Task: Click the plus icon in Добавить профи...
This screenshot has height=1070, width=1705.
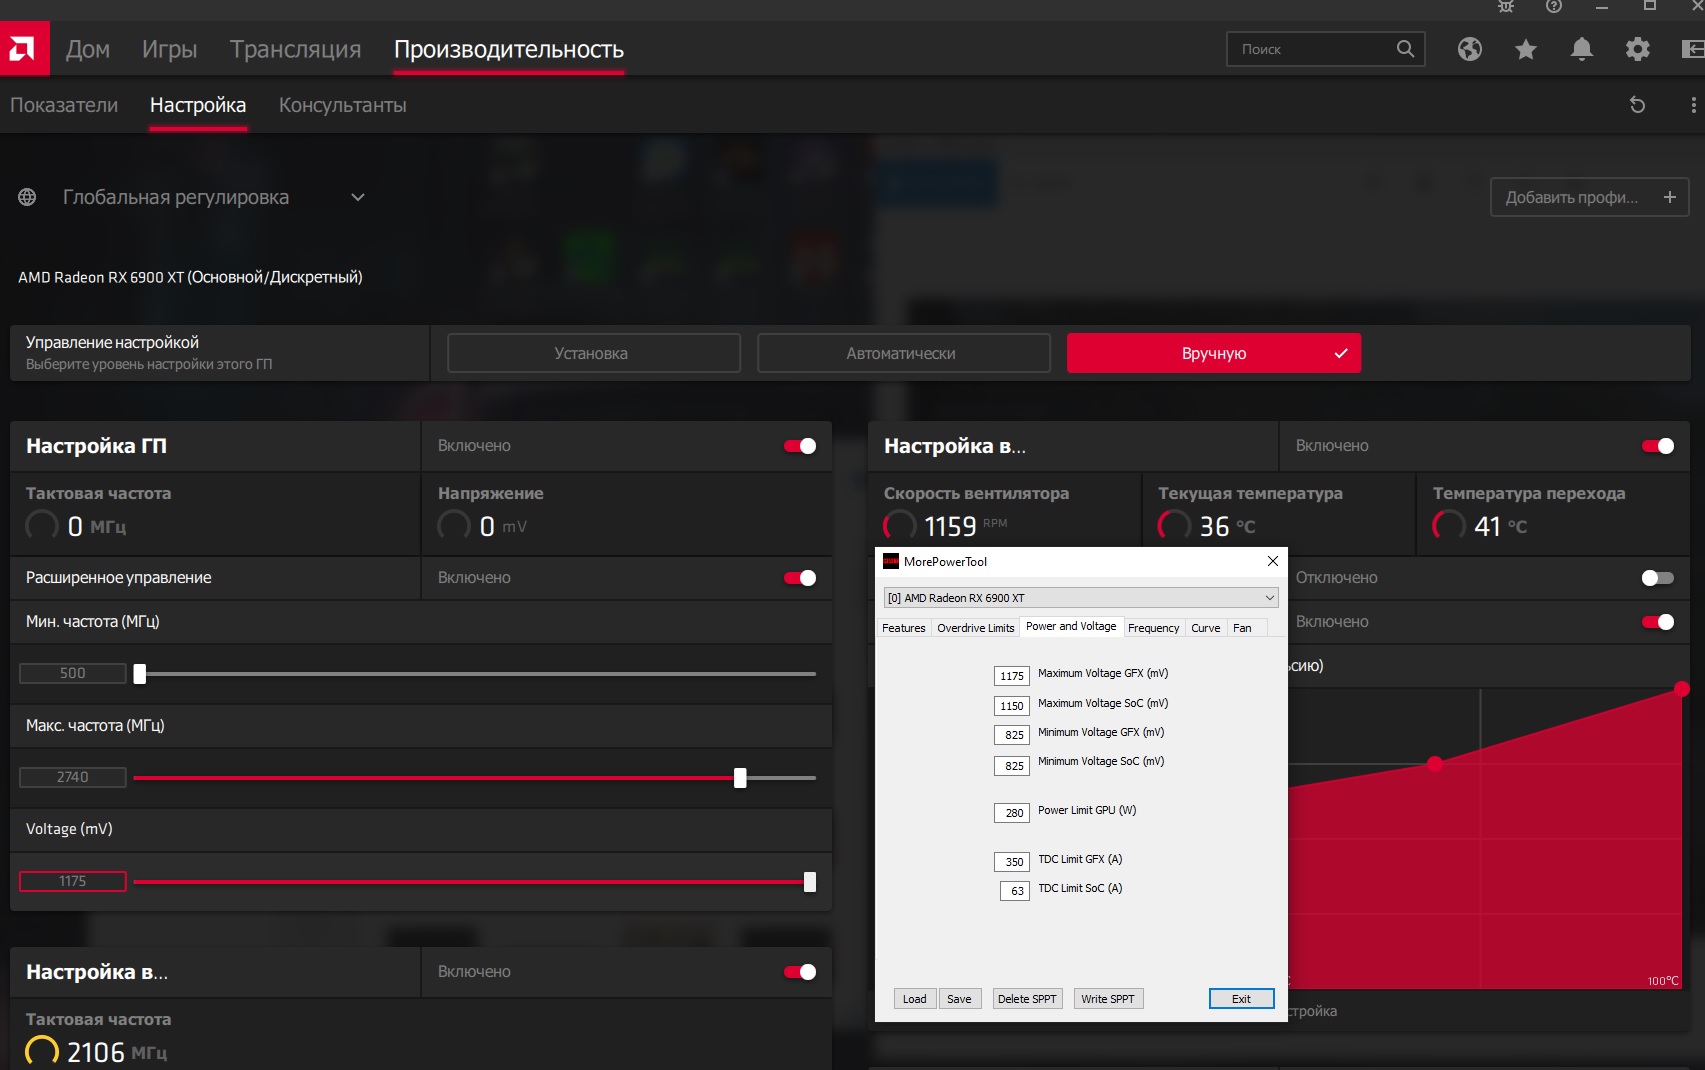Action: pyautogui.click(x=1669, y=197)
